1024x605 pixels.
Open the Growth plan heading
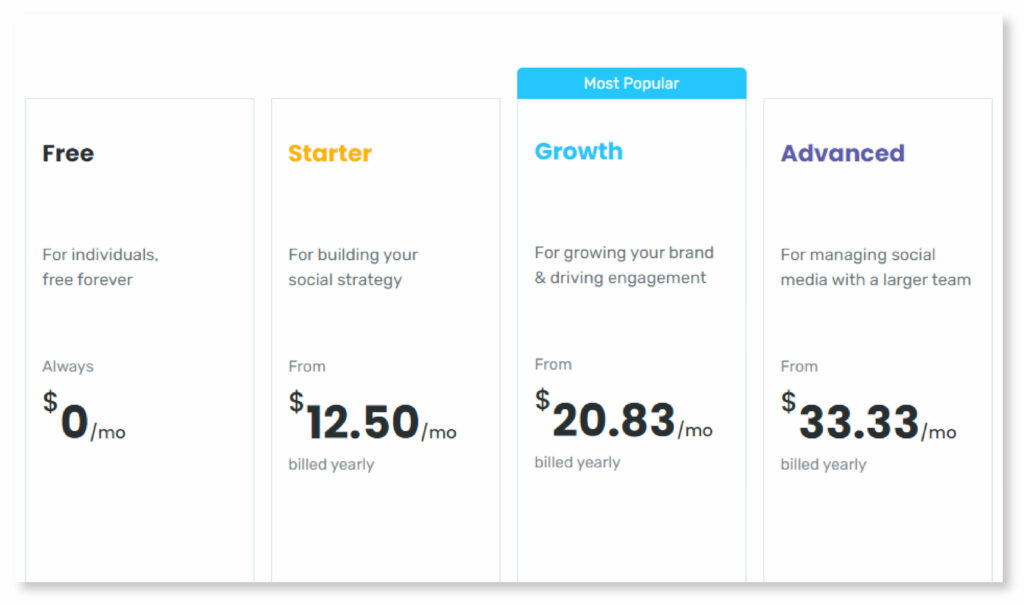(x=578, y=152)
